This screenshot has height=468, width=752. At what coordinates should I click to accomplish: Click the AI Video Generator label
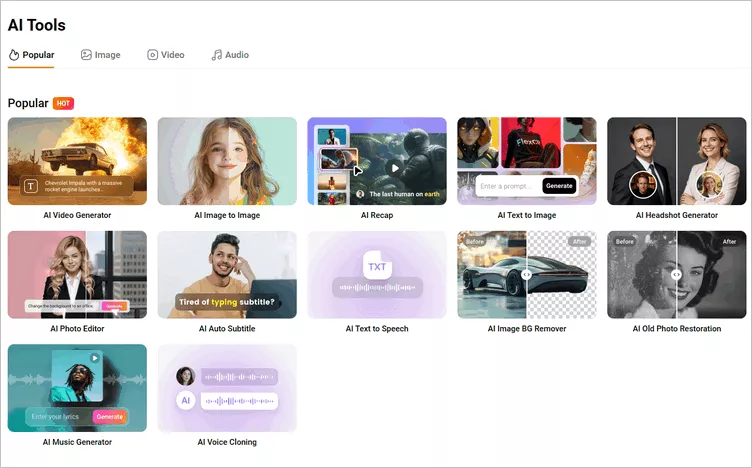coord(77,215)
